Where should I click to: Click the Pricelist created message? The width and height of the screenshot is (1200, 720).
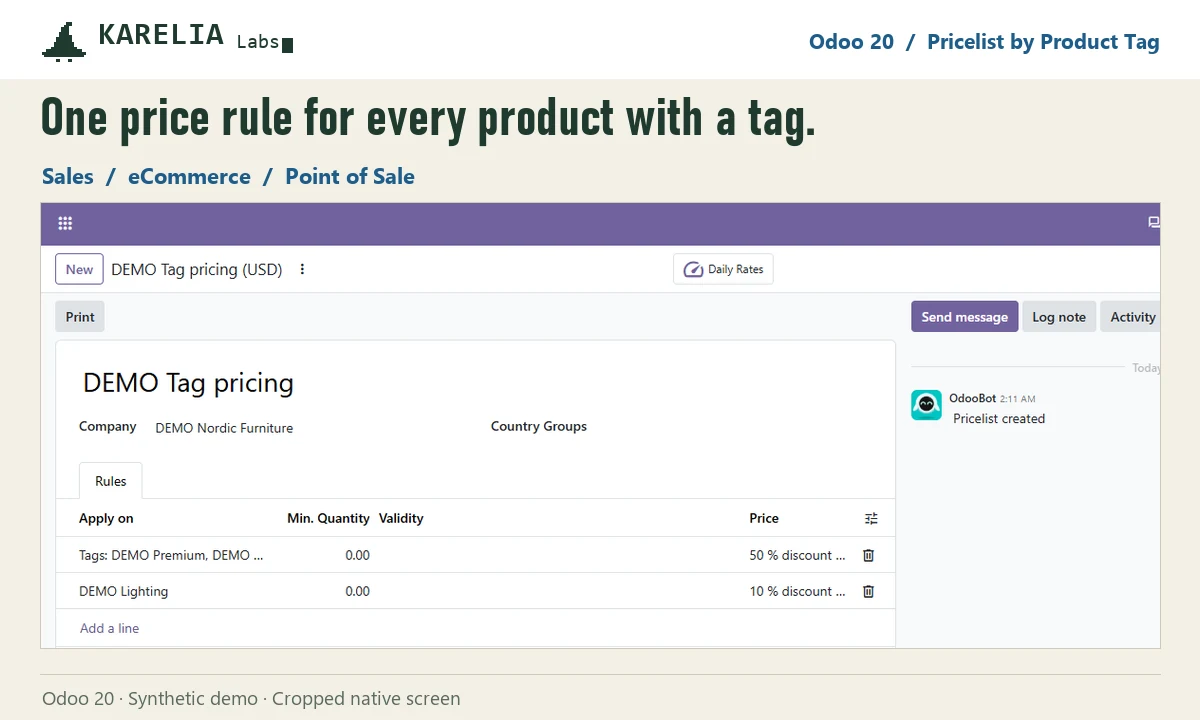point(999,419)
